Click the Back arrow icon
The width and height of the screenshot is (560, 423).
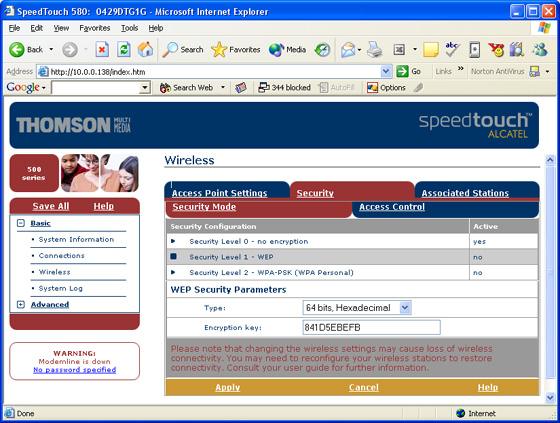tap(16, 50)
